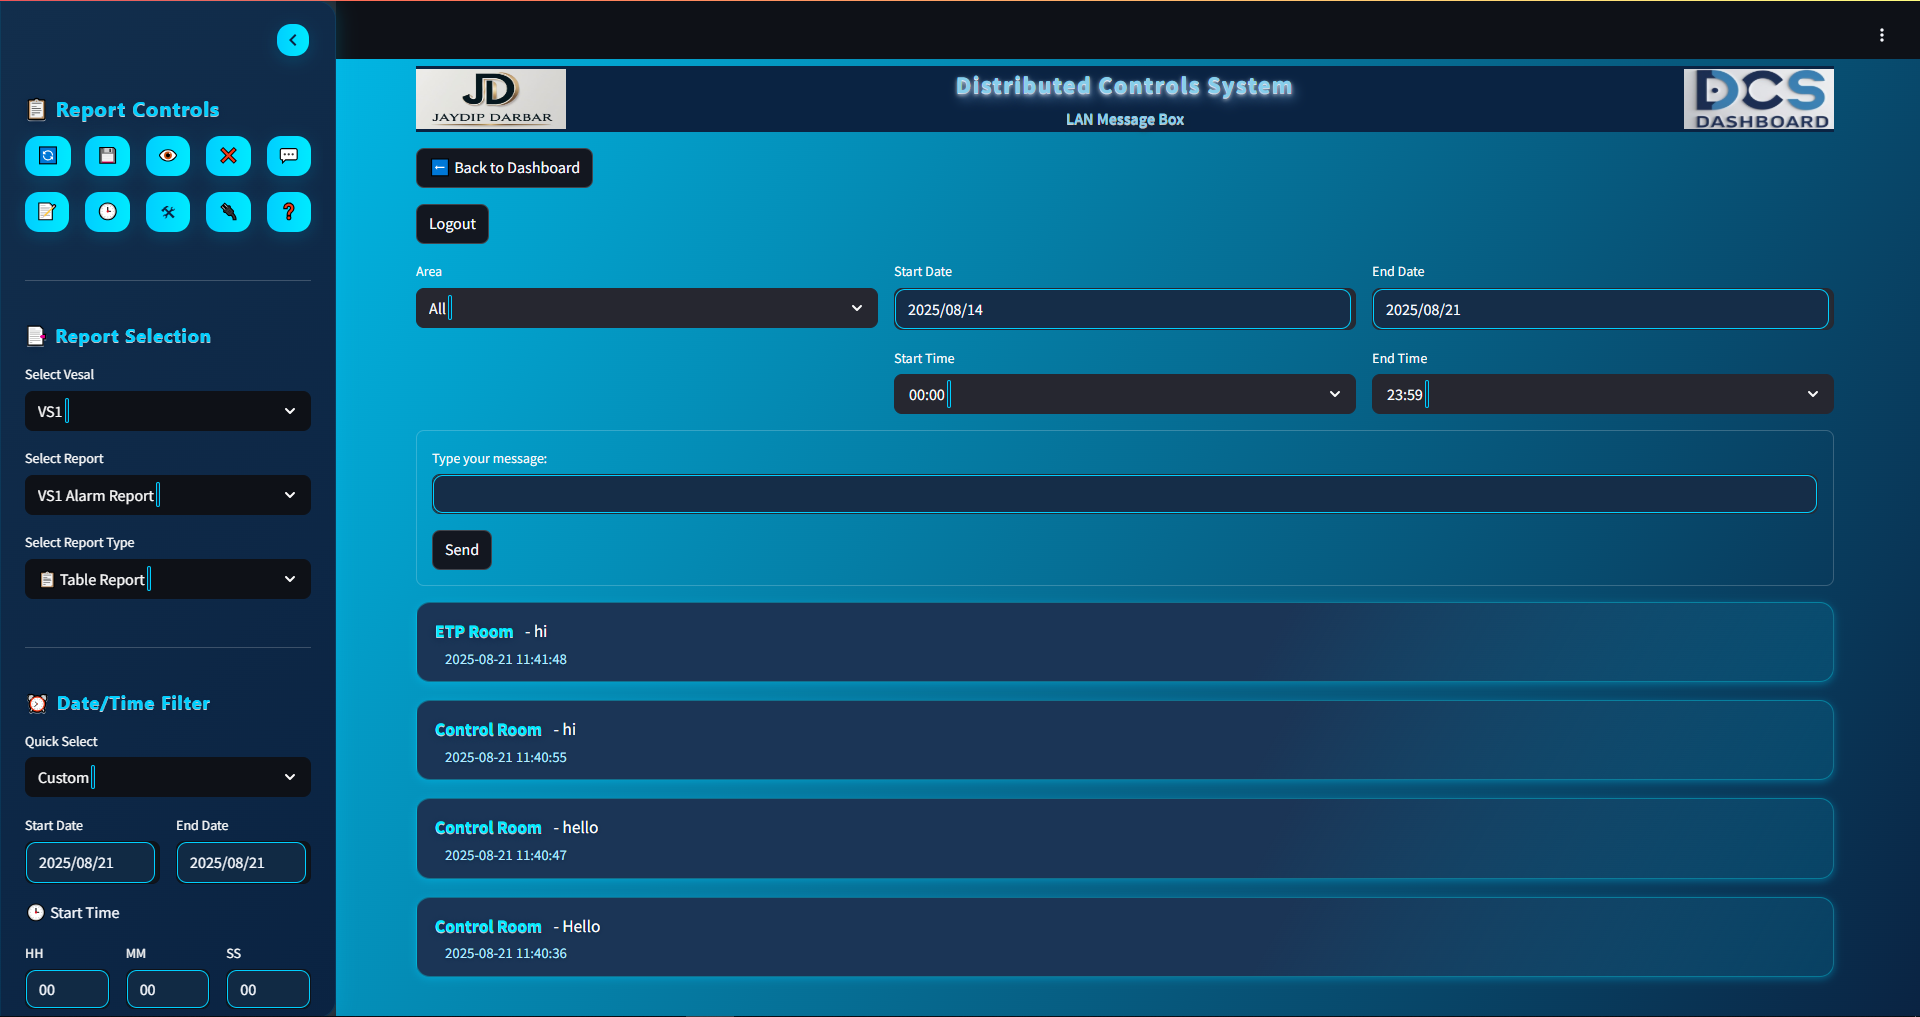The height and width of the screenshot is (1017, 1920).
Task: Click the refresh icon in Report Controls
Action: click(x=47, y=156)
